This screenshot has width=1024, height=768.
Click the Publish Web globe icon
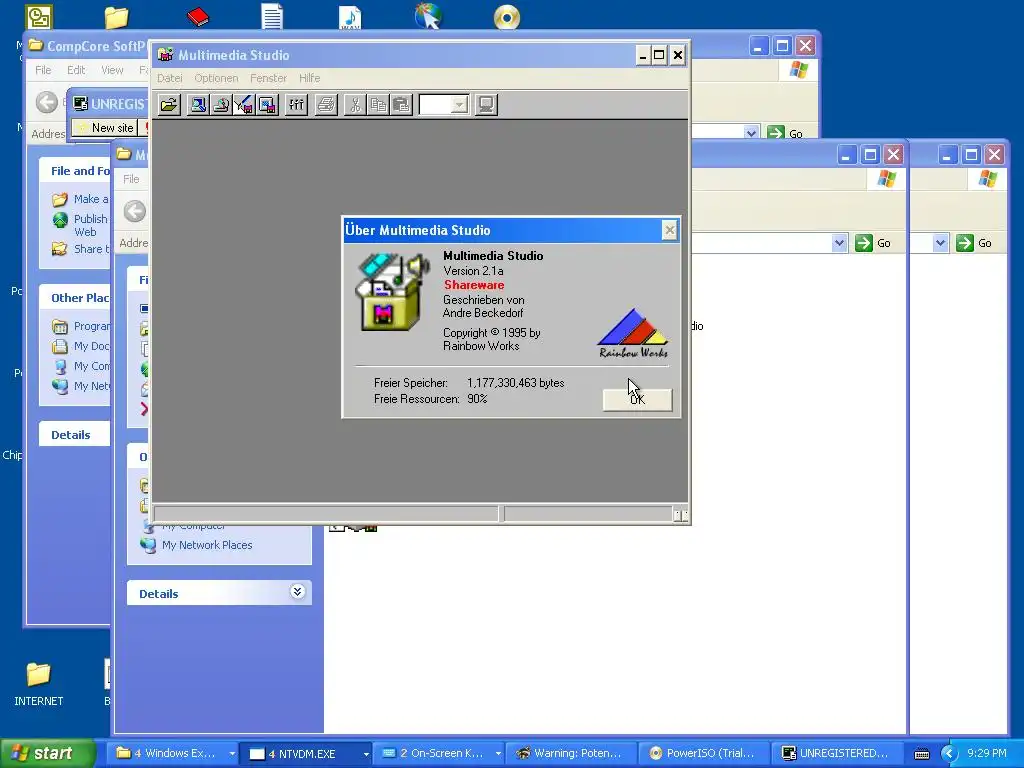(60, 220)
